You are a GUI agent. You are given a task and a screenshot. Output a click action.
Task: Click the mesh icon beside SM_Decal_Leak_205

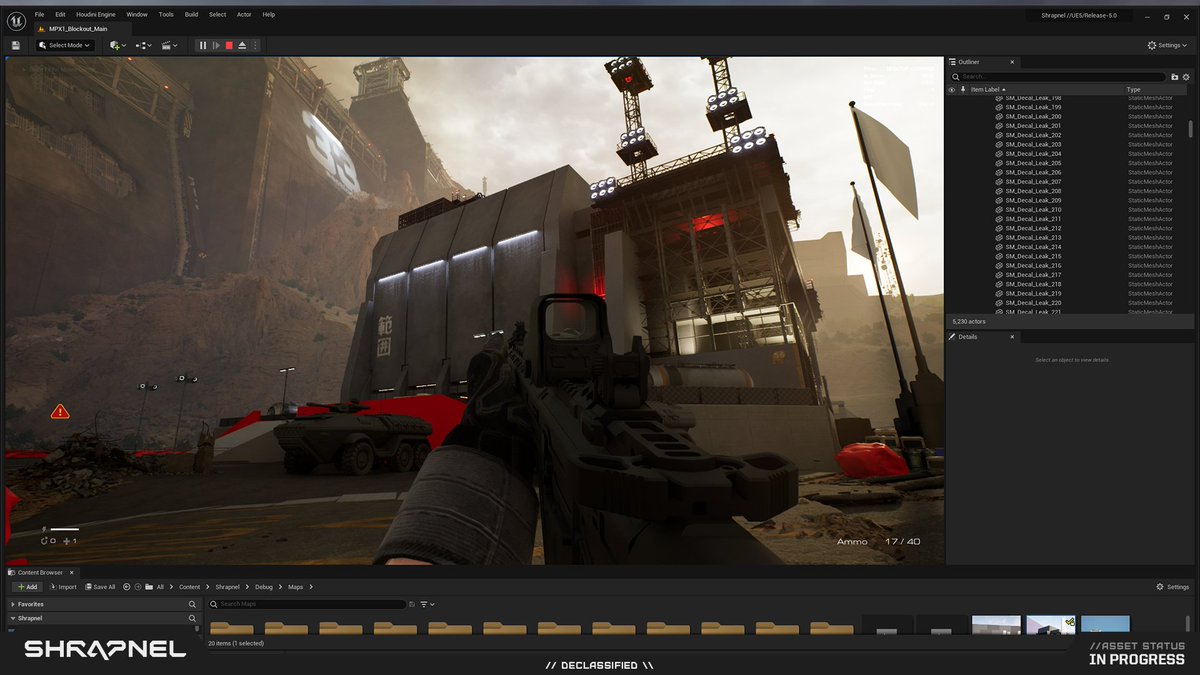[x=998, y=163]
